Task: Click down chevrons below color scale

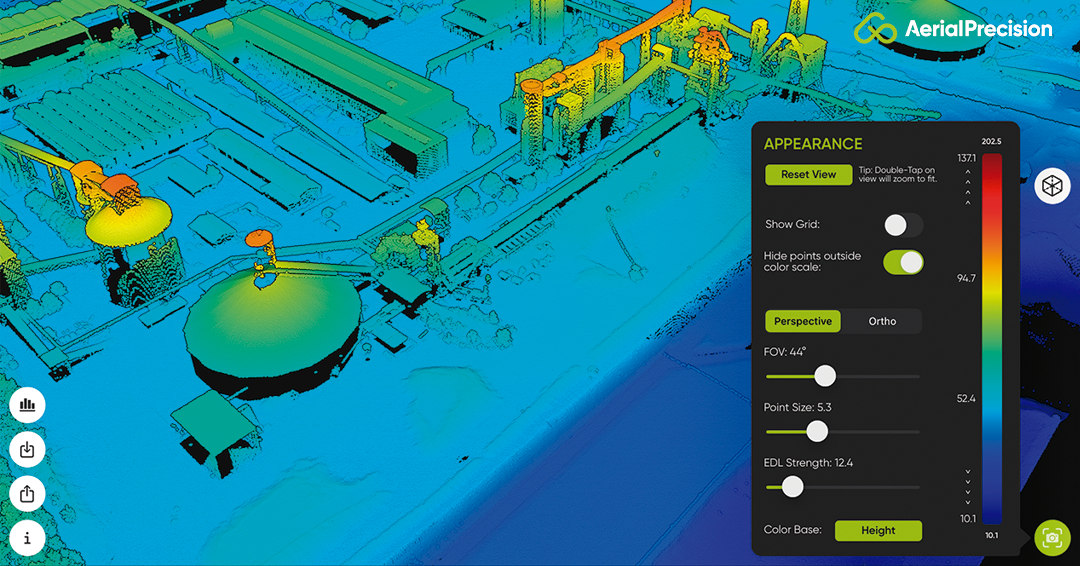Action: click(968, 487)
